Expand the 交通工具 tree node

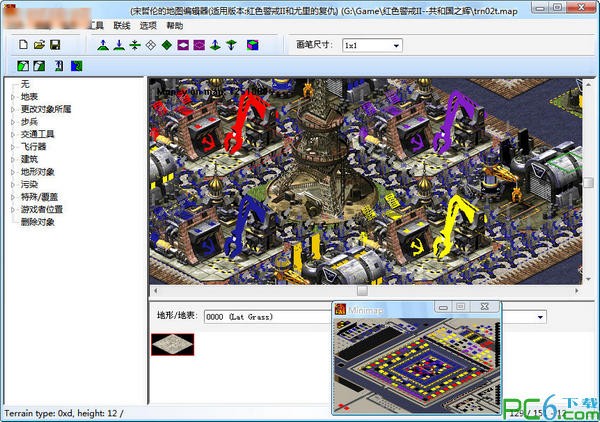[12, 134]
